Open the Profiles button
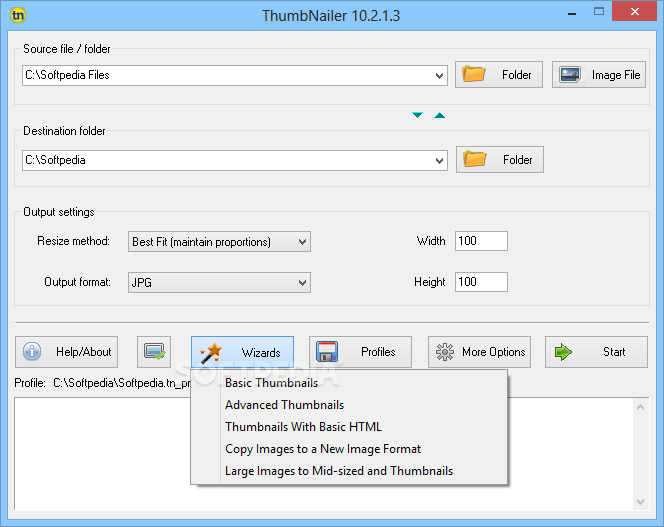The height and width of the screenshot is (527, 664). (x=360, y=352)
